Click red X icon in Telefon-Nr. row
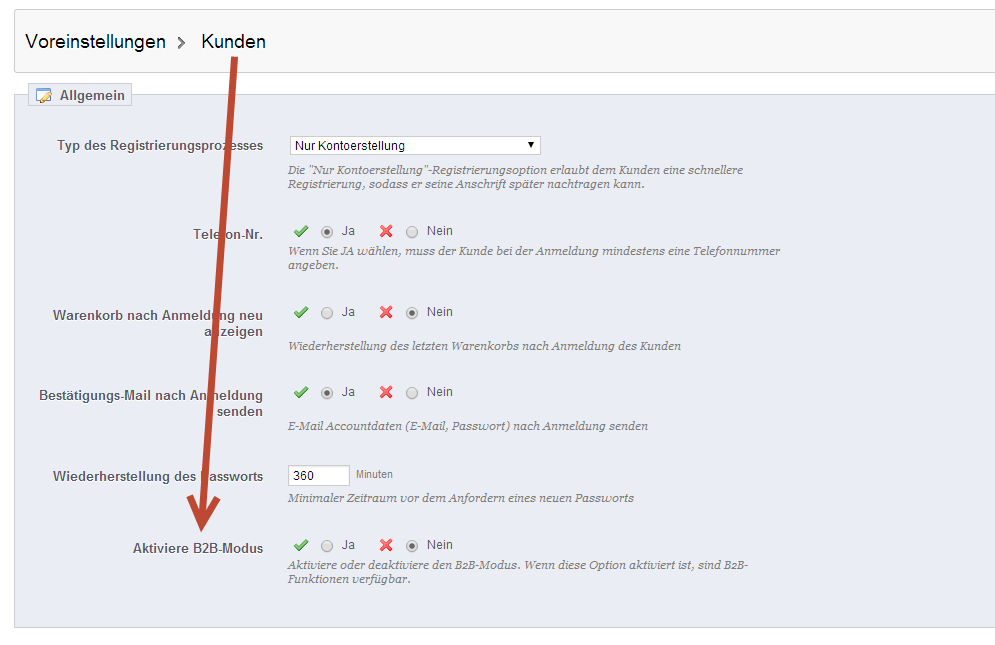The height and width of the screenshot is (645, 995). pos(386,231)
